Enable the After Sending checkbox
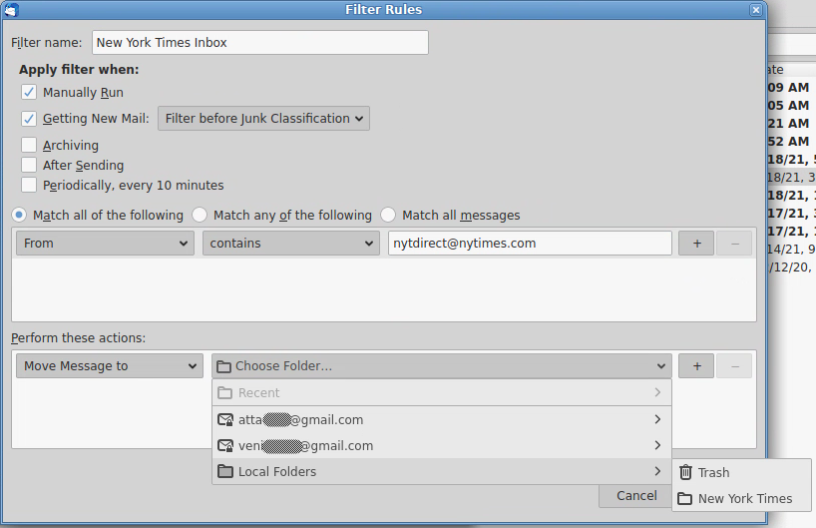Image resolution: width=816 pixels, height=528 pixels. pyautogui.click(x=29, y=165)
